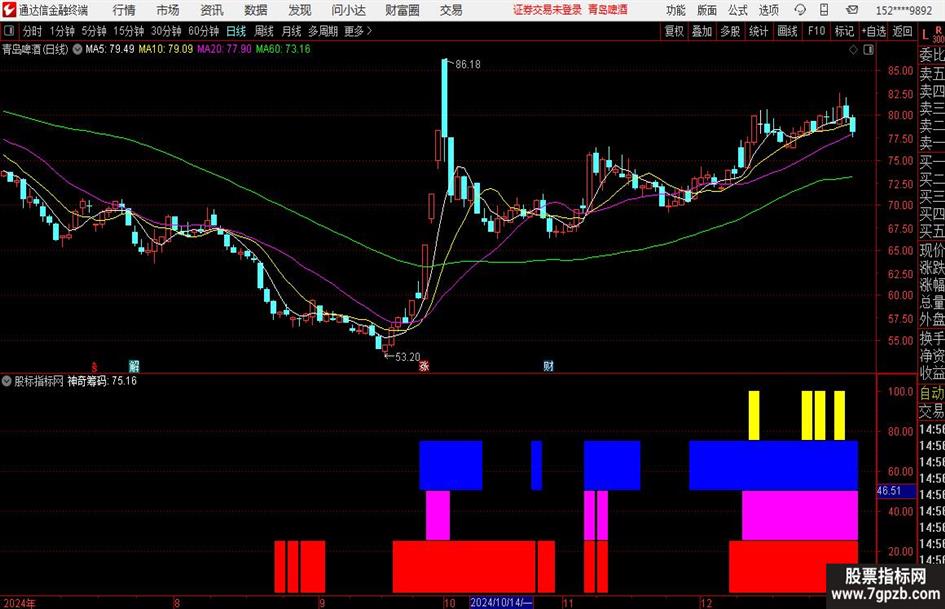Open the 行情 menu
This screenshot has height=609, width=945.
(124, 10)
